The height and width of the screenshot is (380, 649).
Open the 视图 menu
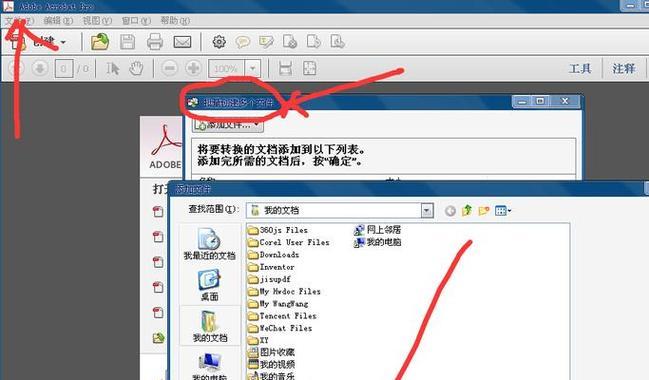click(97, 20)
